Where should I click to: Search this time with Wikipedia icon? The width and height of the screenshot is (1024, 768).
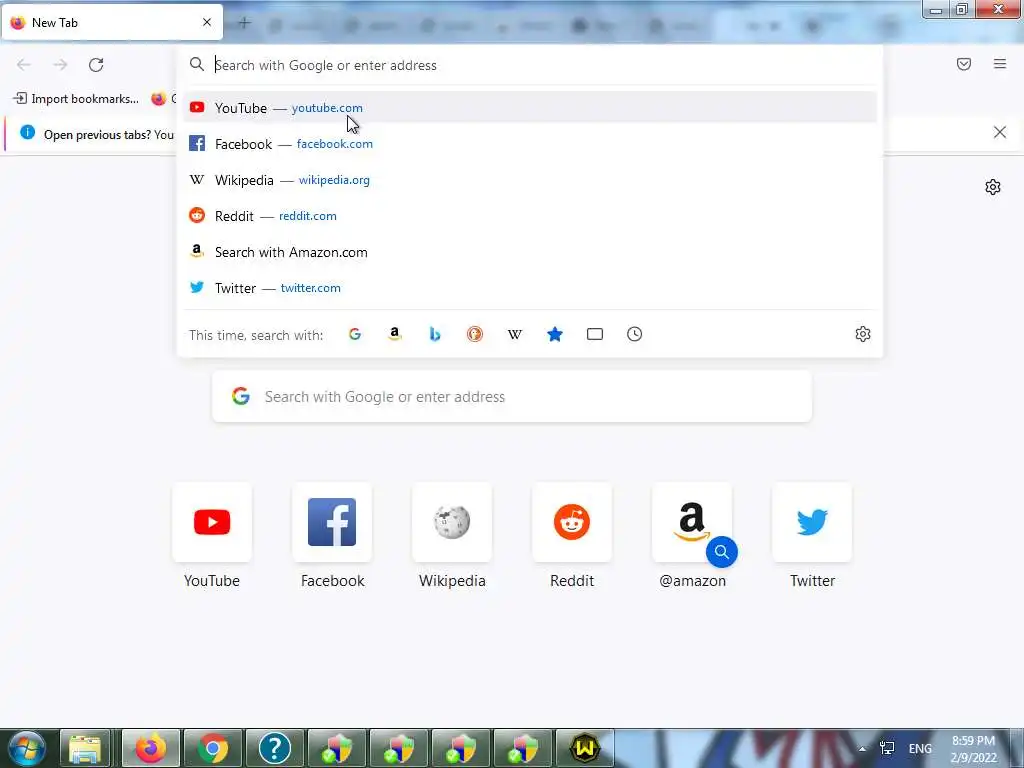[515, 334]
